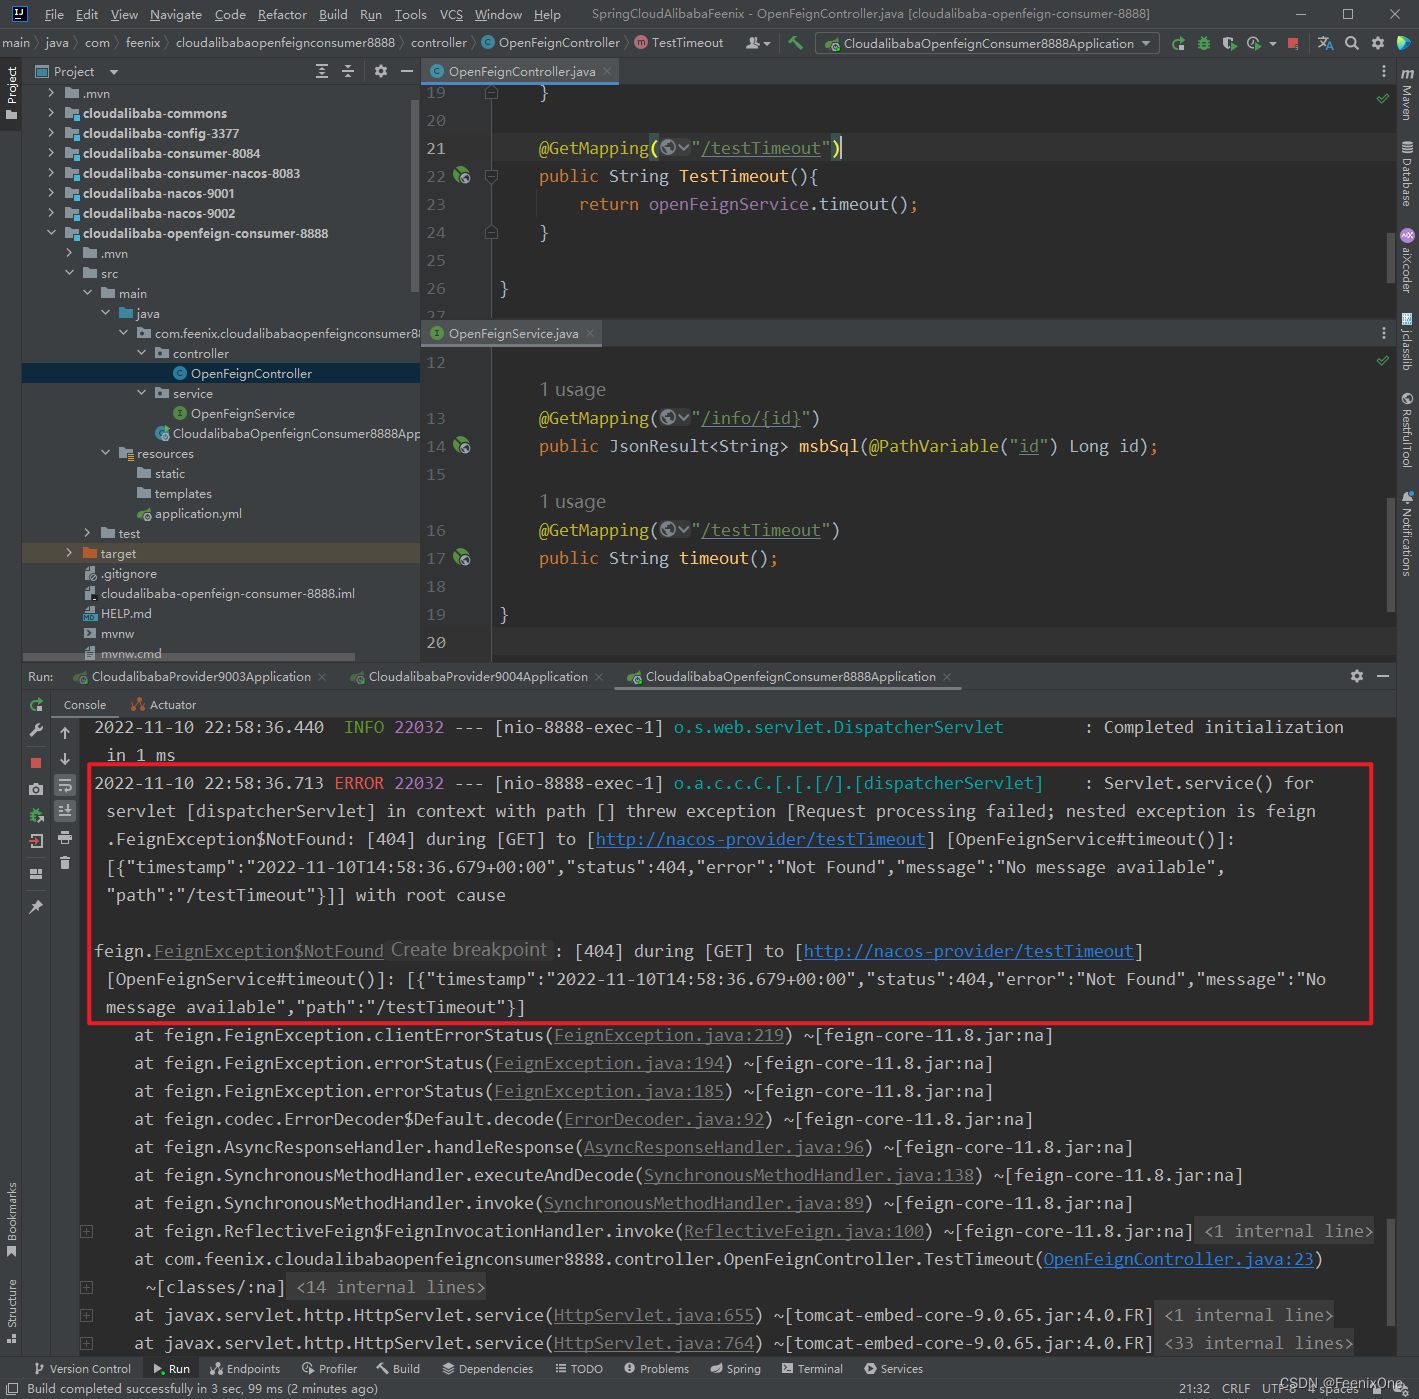Open the ErrorDecoder.java:92 stack trace link
Image resolution: width=1419 pixels, height=1399 pixels.
tap(664, 1119)
